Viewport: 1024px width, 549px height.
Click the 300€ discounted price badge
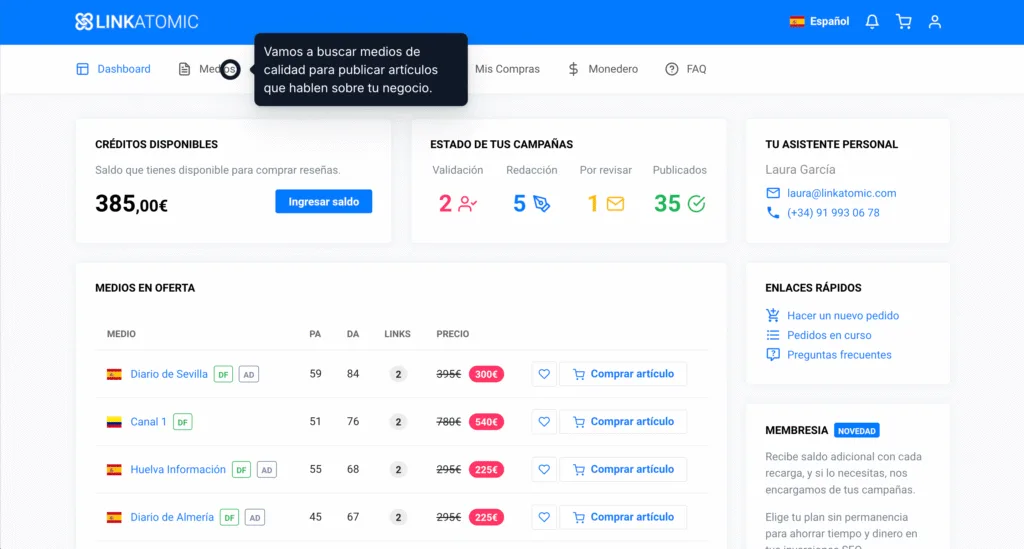tap(486, 374)
